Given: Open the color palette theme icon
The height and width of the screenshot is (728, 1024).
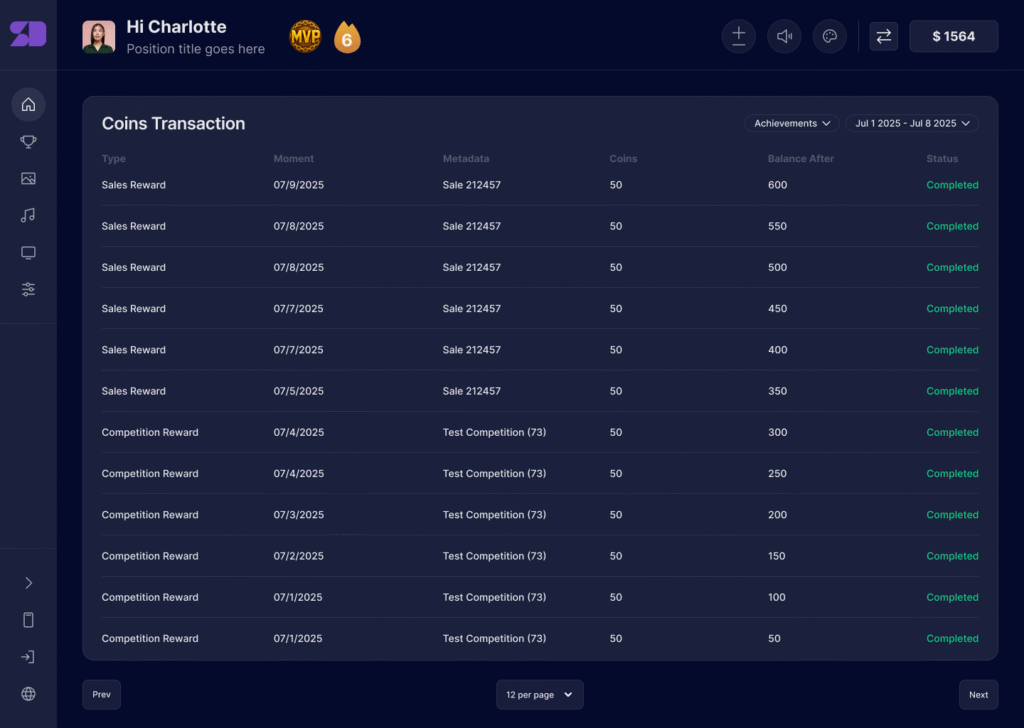Looking at the screenshot, I should point(829,36).
